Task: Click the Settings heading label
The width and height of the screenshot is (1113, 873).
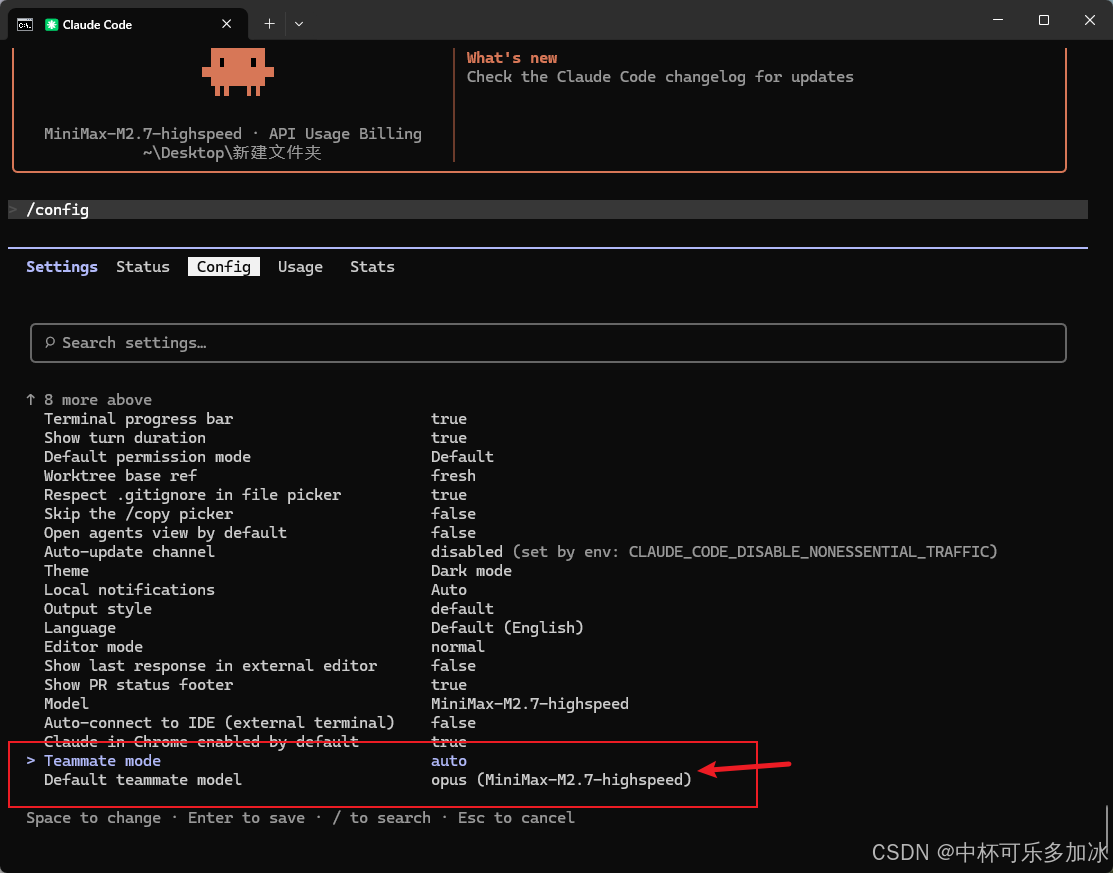Action: (x=62, y=267)
